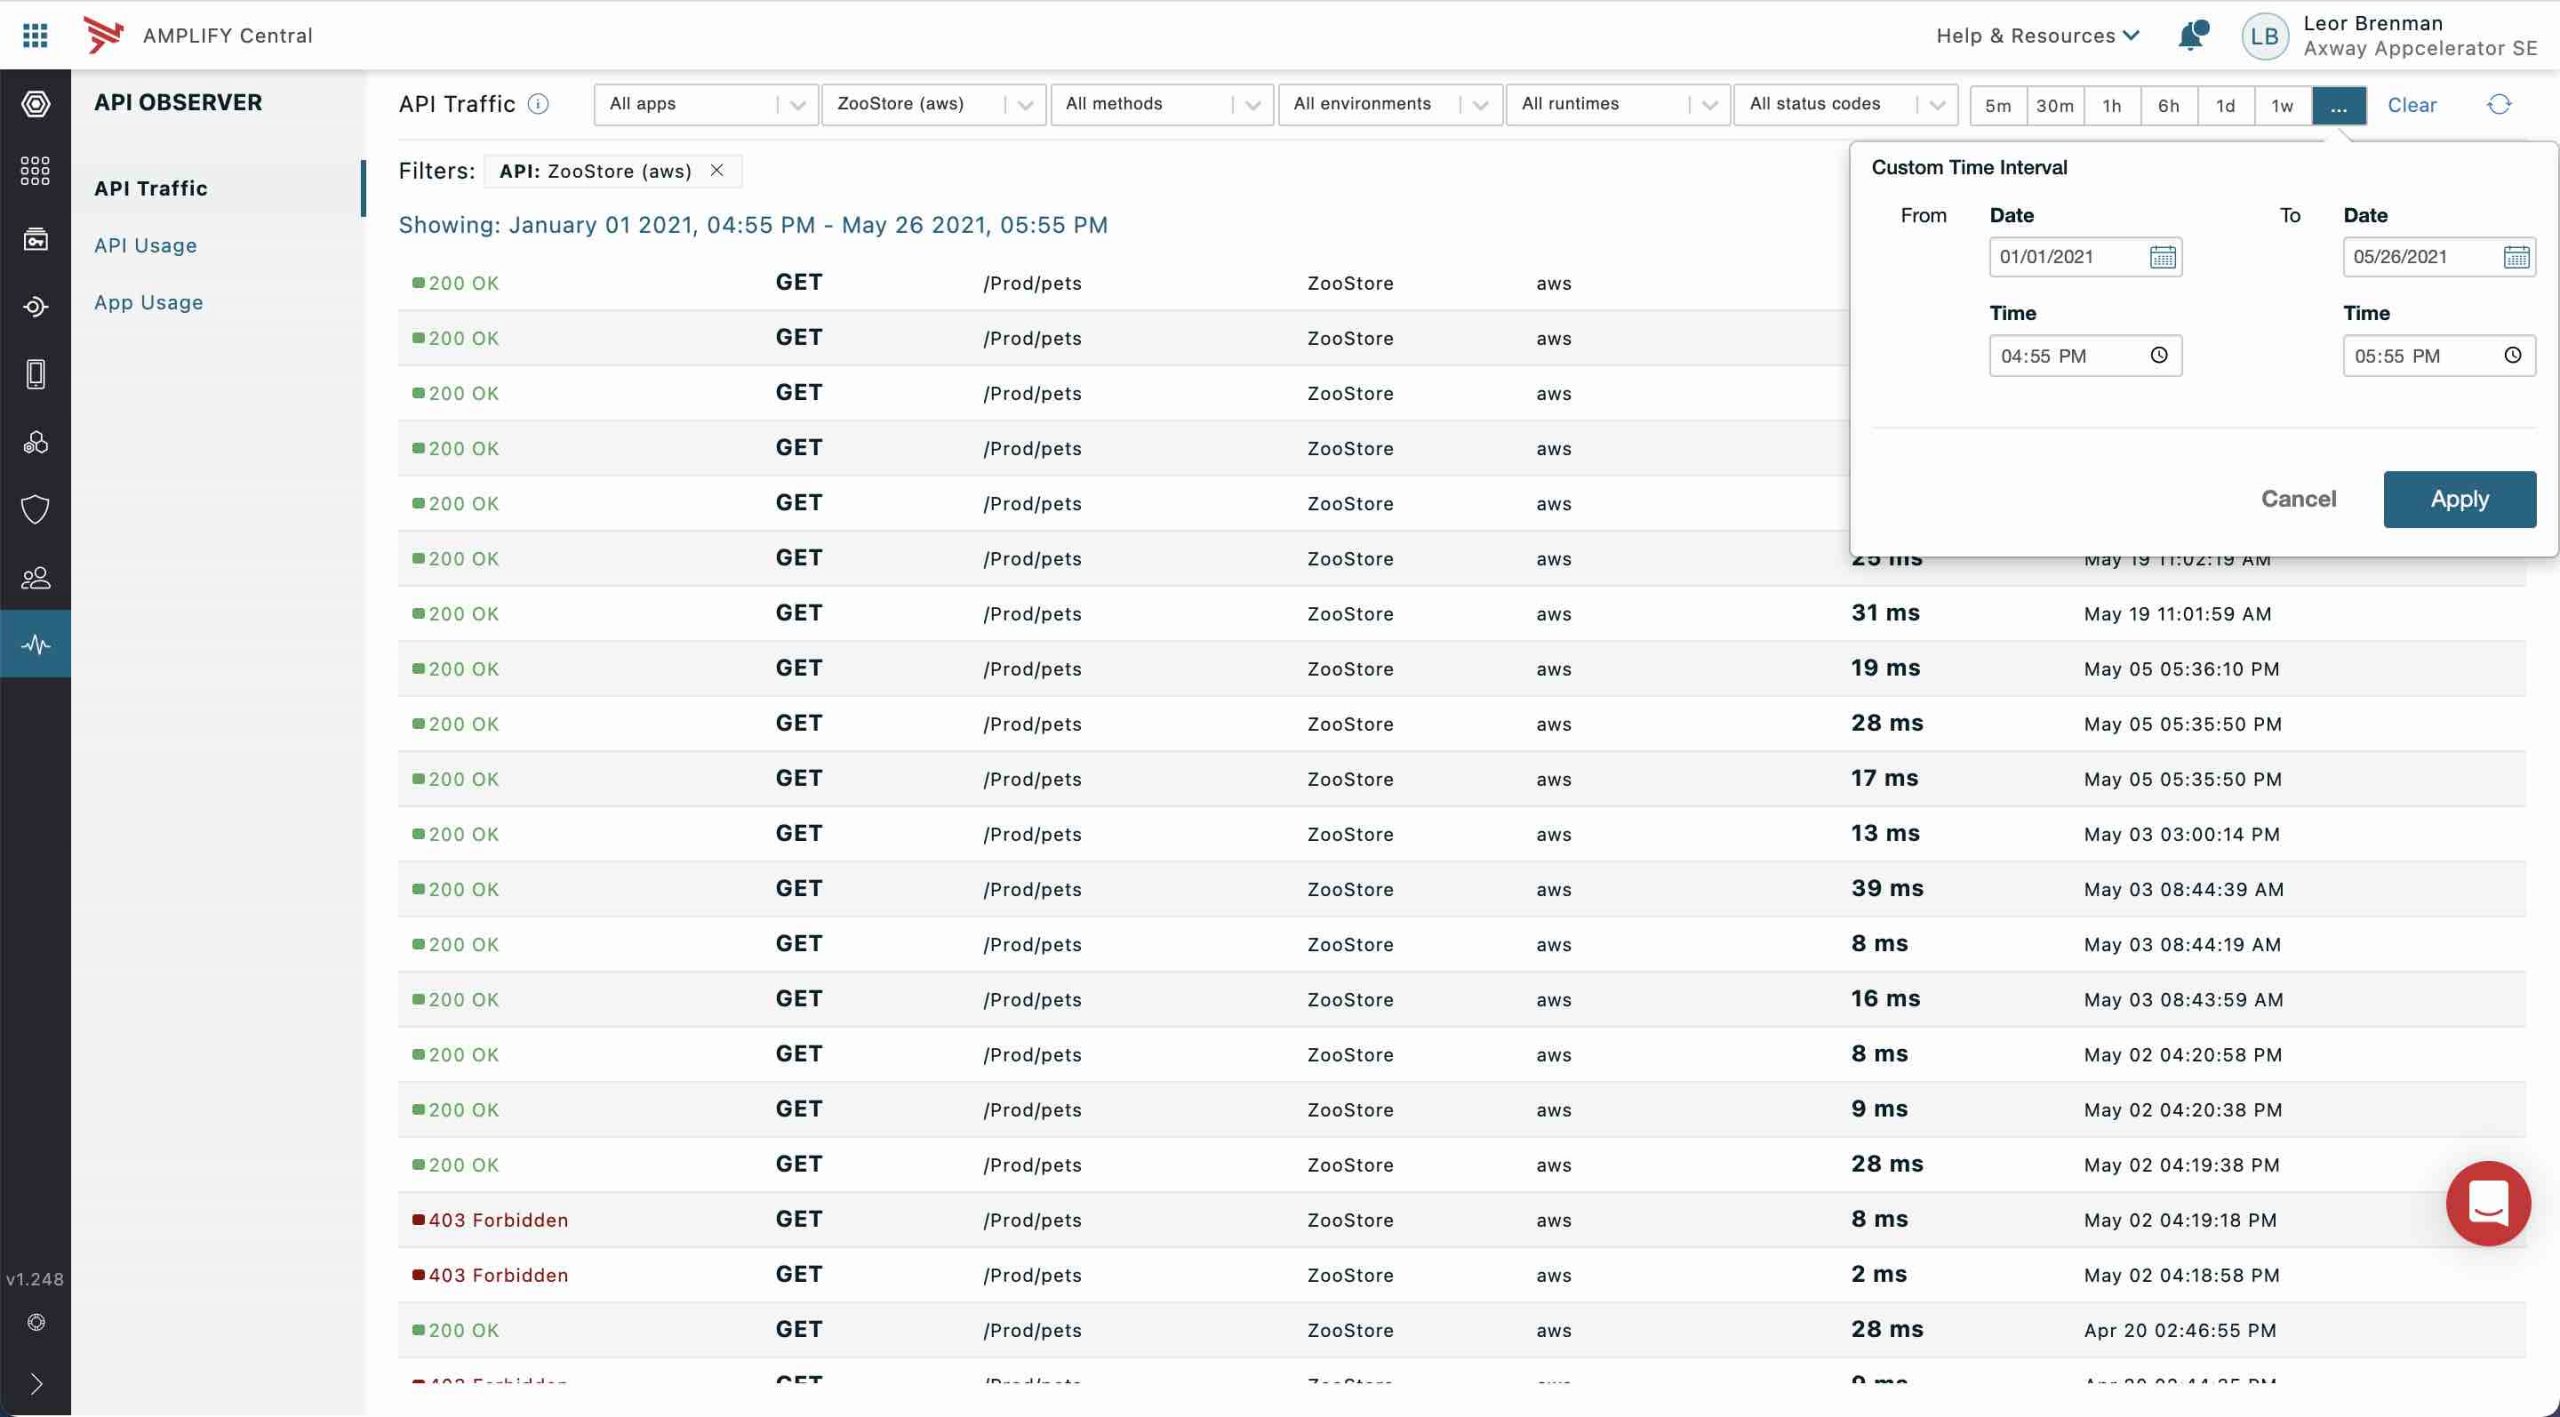Screen dimensions: 2560x1417
Task: Go to App Usage menu item
Action: coord(148,302)
